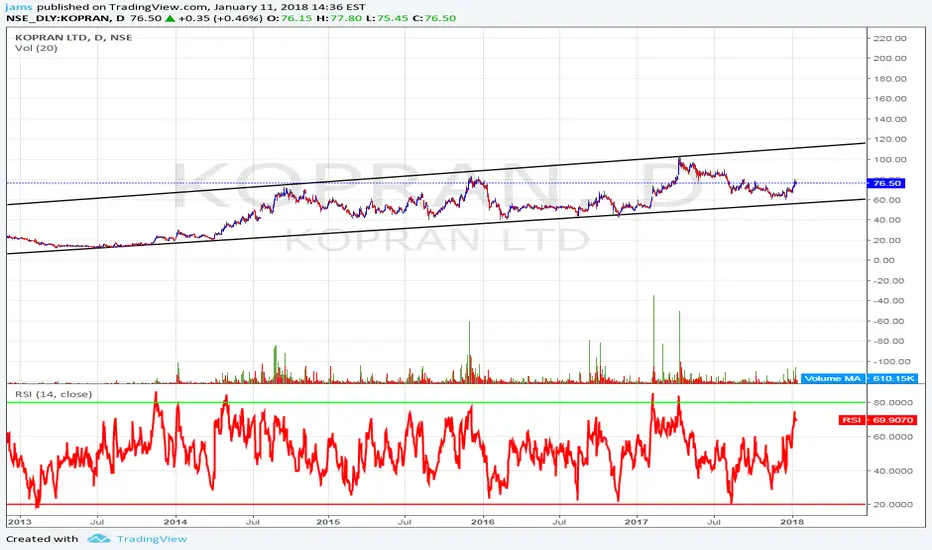Open the 'jams' author link
932x550 pixels.
[x=18, y=7]
